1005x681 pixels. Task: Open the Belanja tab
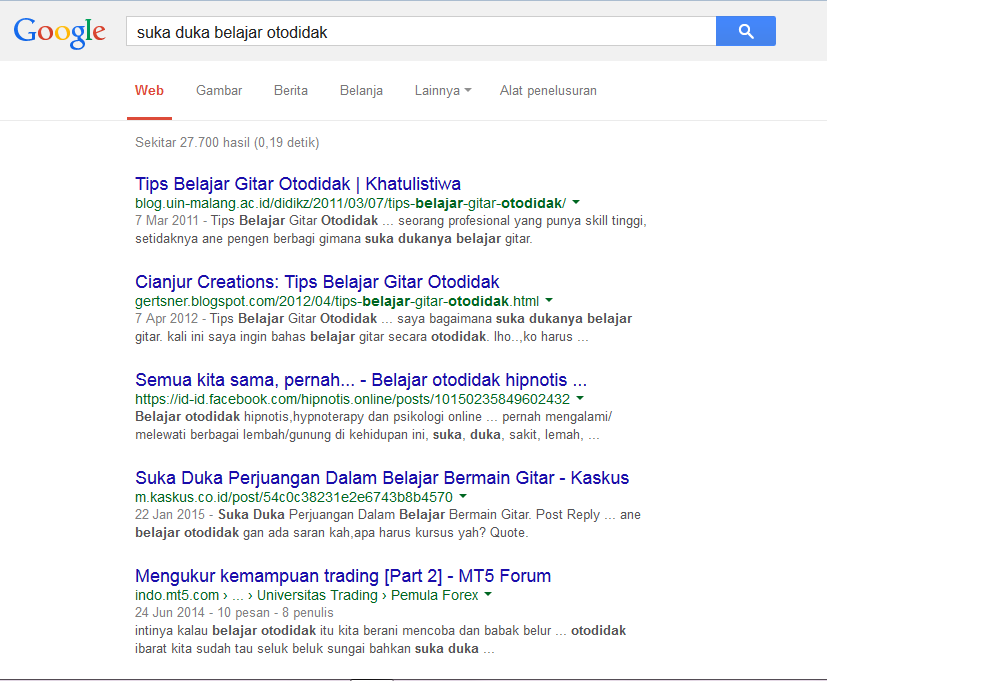coord(361,90)
